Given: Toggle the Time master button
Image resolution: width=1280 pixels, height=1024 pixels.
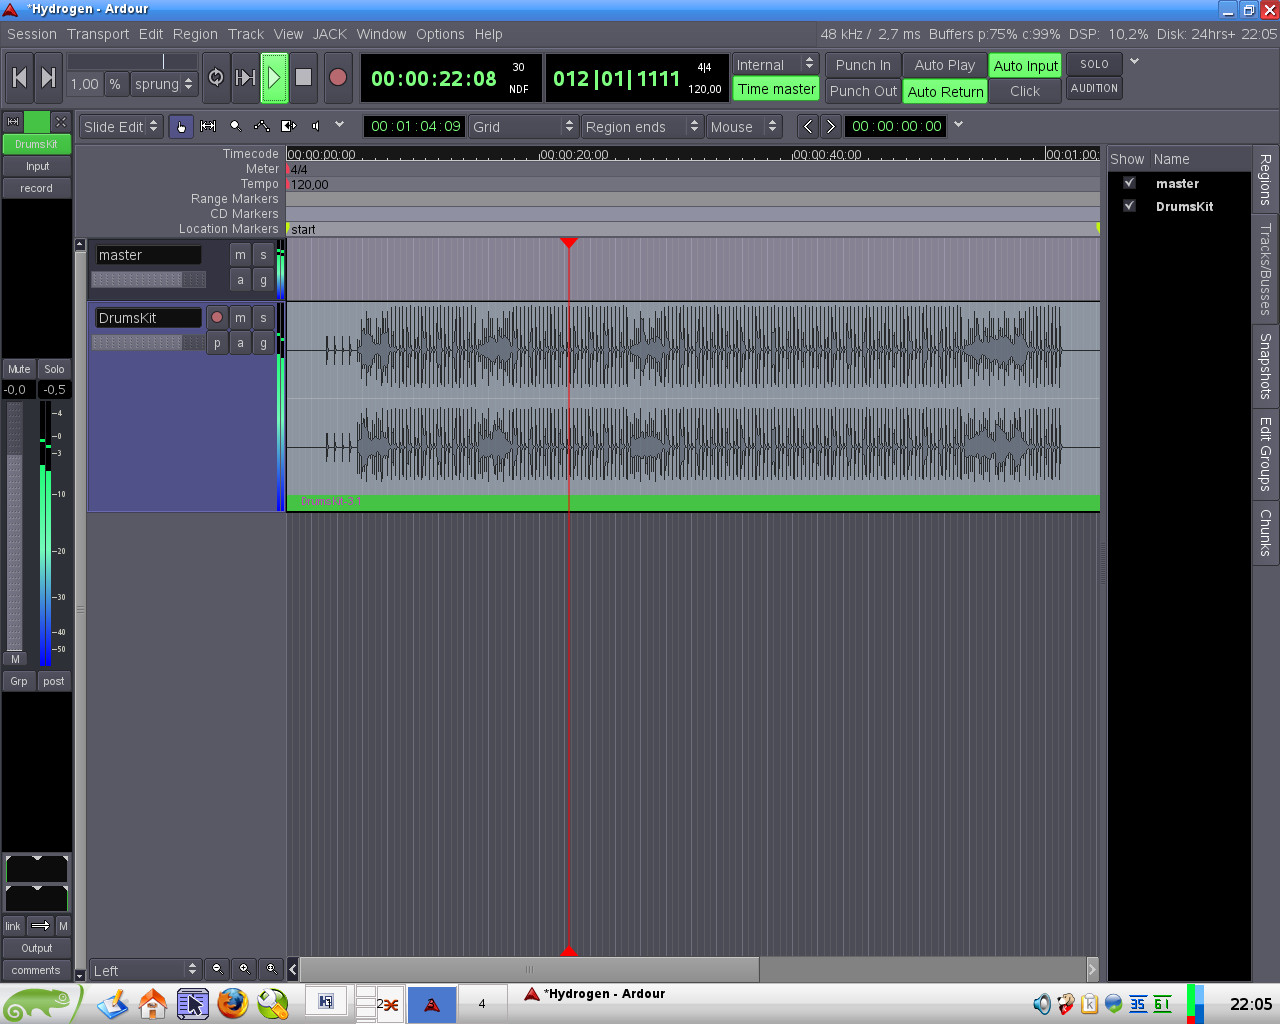Looking at the screenshot, I should 777,89.
